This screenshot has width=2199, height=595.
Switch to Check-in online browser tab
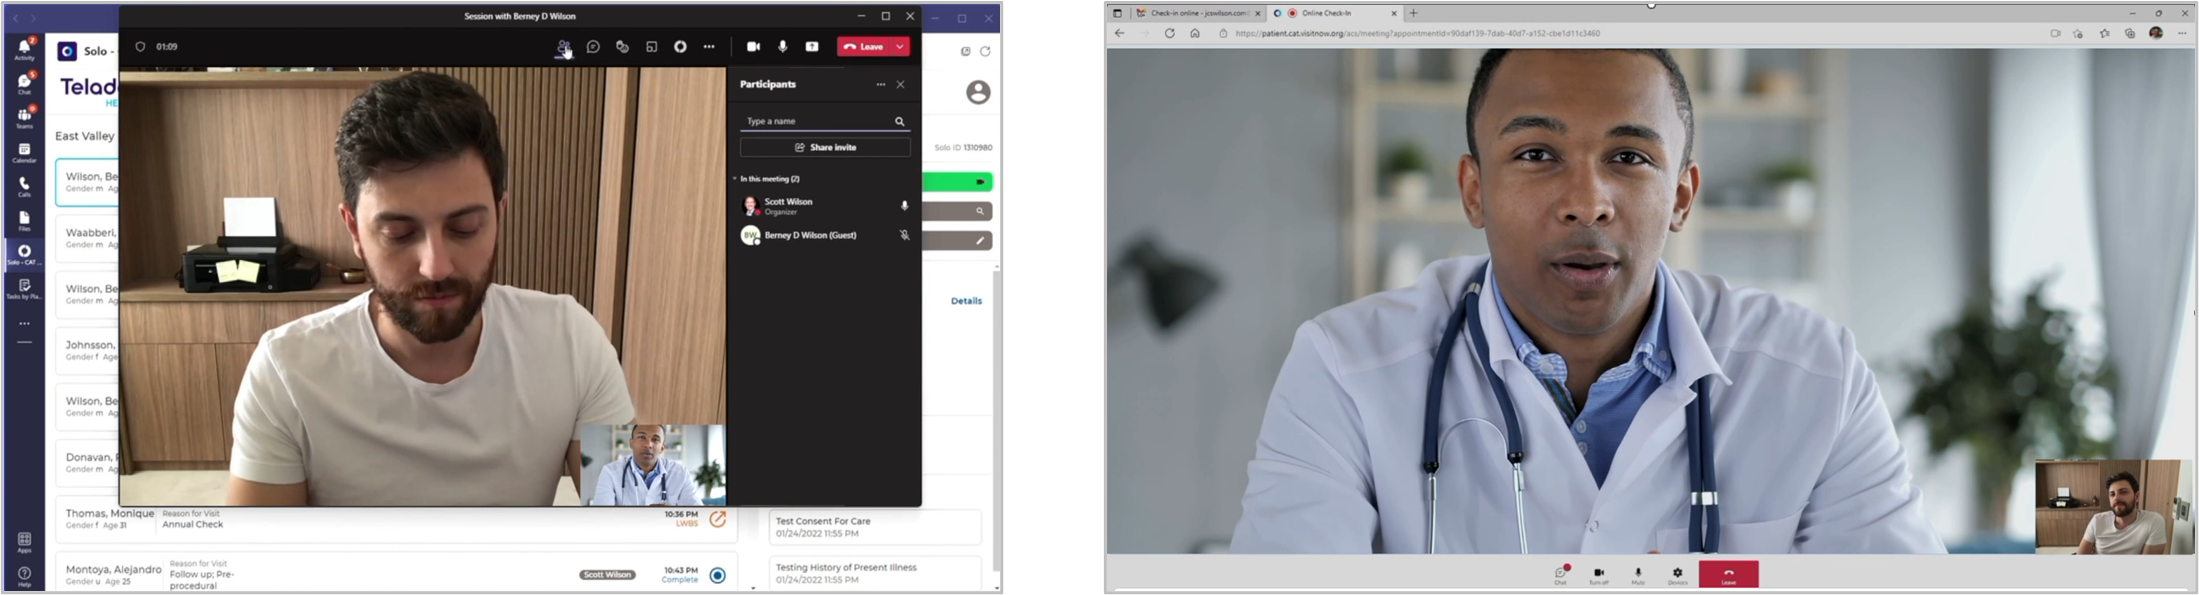point(1198,13)
